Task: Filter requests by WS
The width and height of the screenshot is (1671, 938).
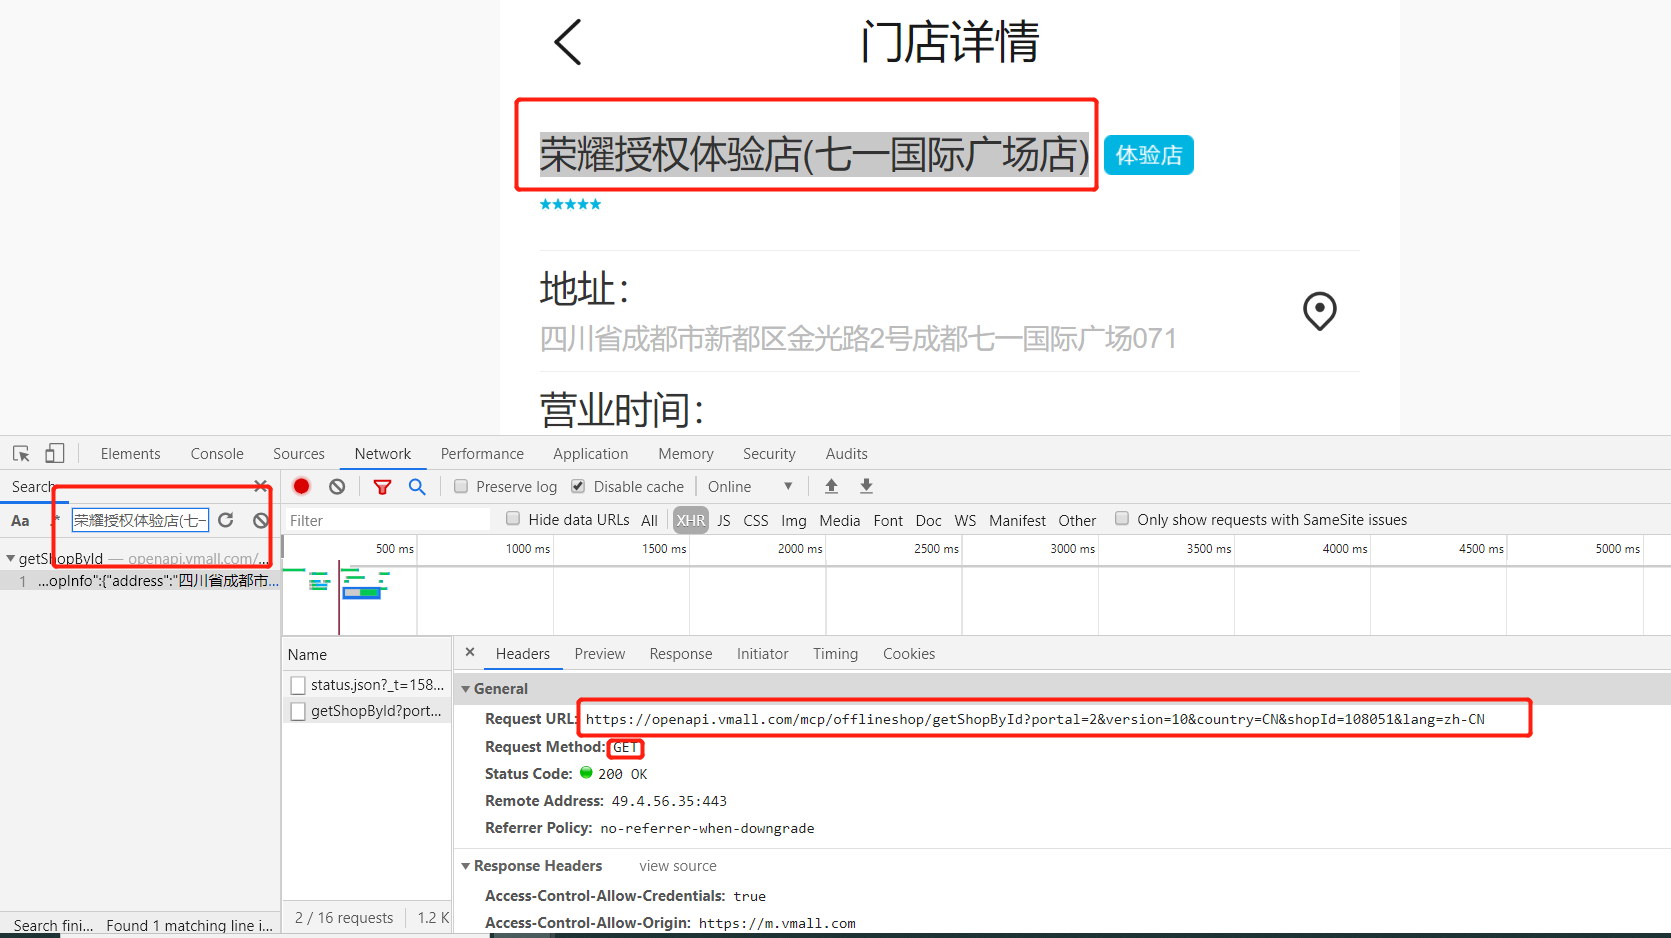Action: [x=965, y=520]
